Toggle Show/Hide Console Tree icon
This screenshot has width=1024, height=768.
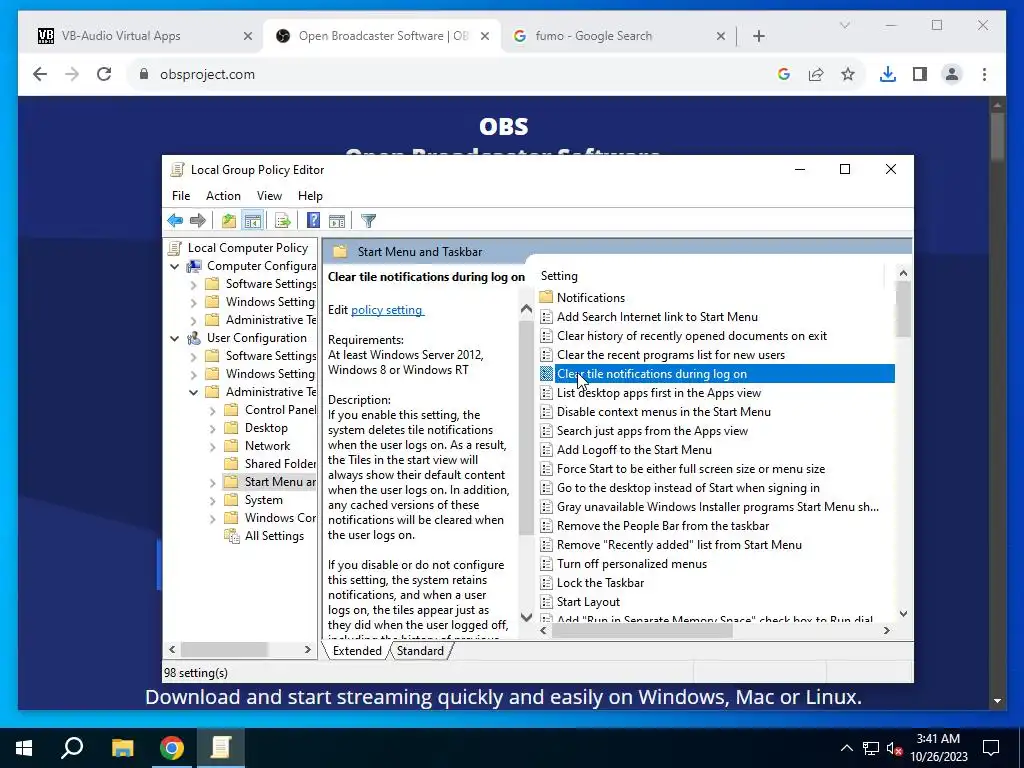[x=253, y=221]
